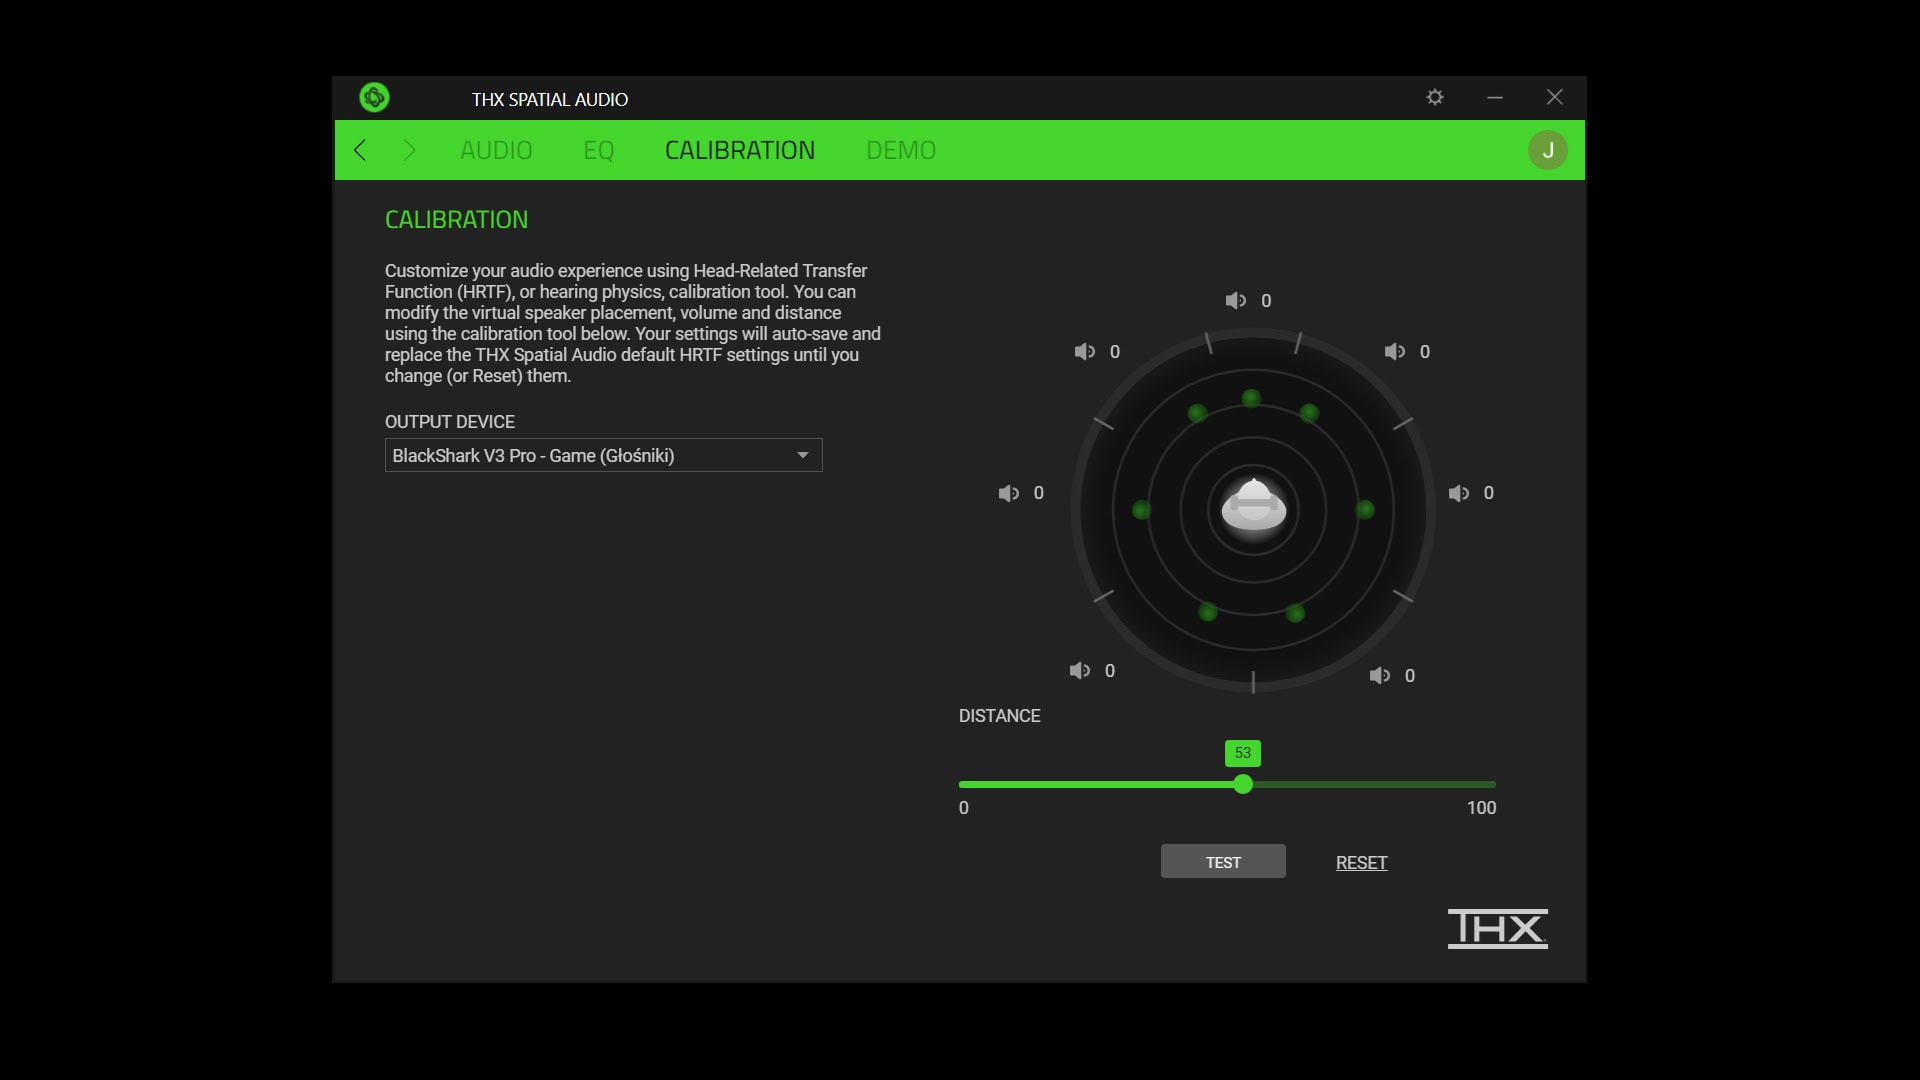
Task: Switch to the EQ tab
Action: coord(598,150)
